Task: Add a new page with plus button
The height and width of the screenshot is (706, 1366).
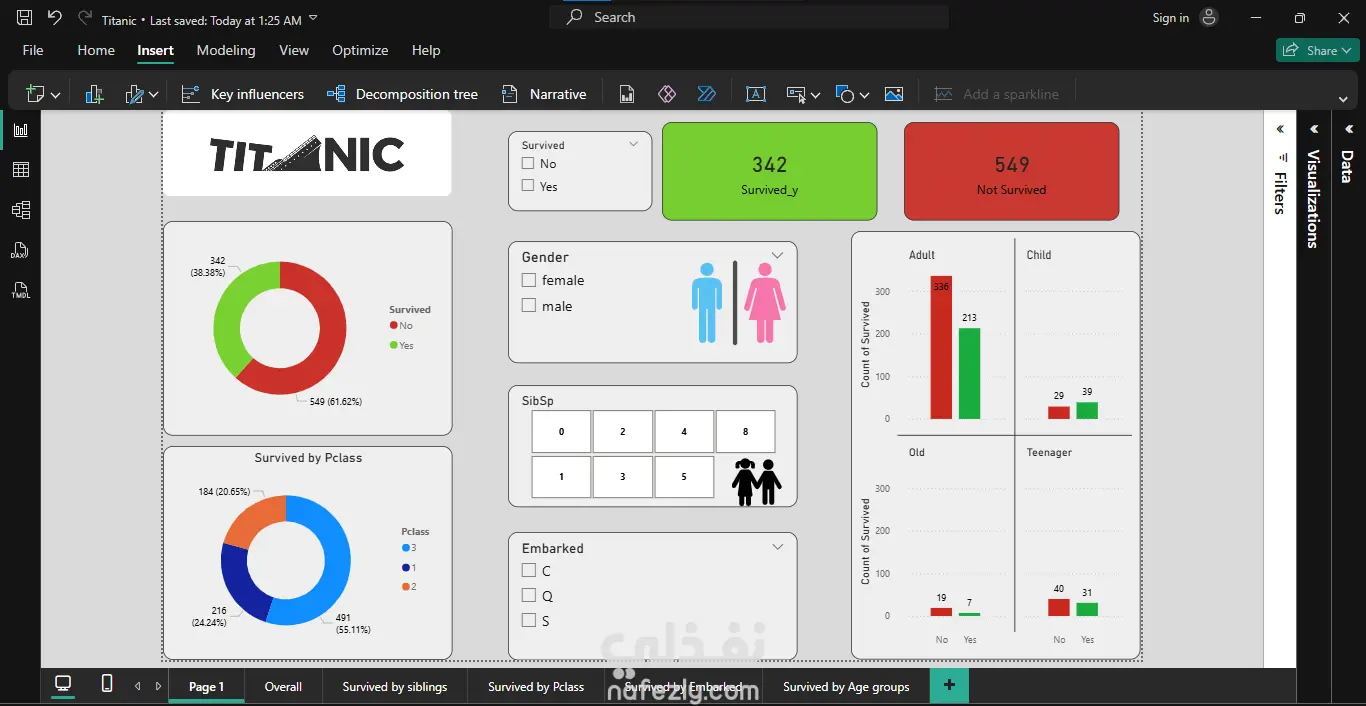Action: [949, 685]
